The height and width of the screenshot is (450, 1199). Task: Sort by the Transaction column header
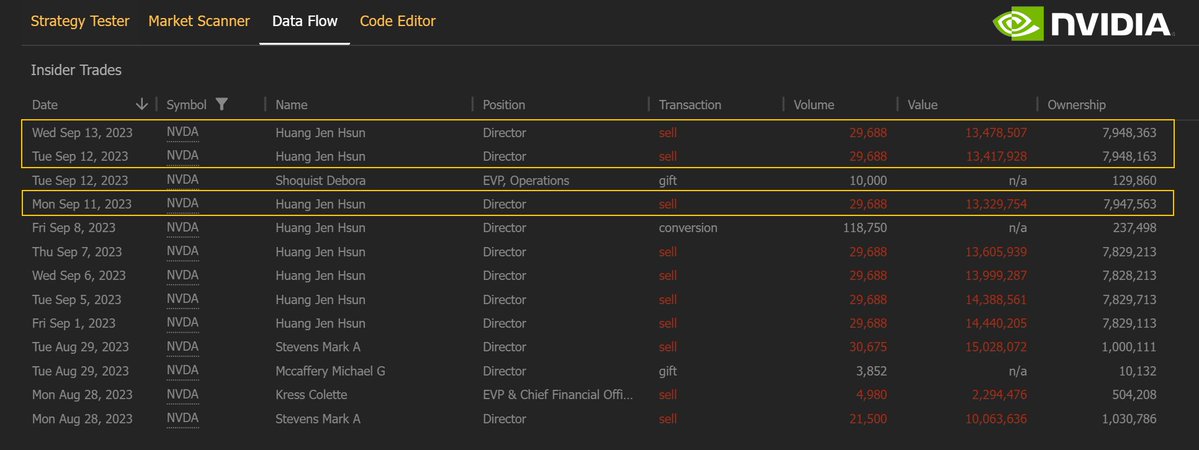click(x=690, y=105)
